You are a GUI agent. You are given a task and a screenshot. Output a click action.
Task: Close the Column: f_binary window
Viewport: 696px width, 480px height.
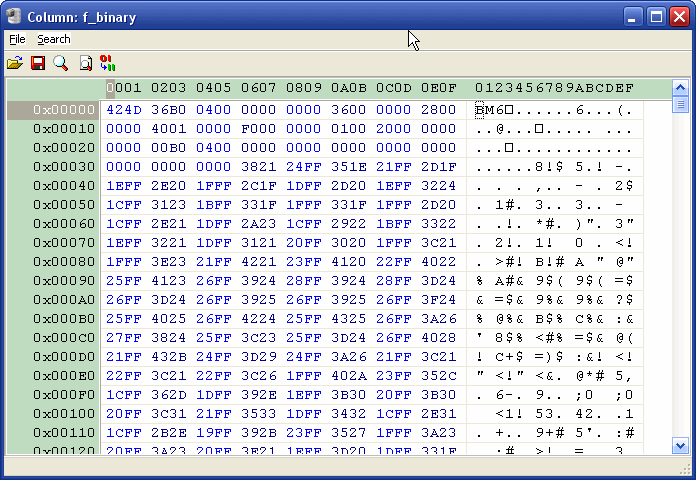point(680,17)
